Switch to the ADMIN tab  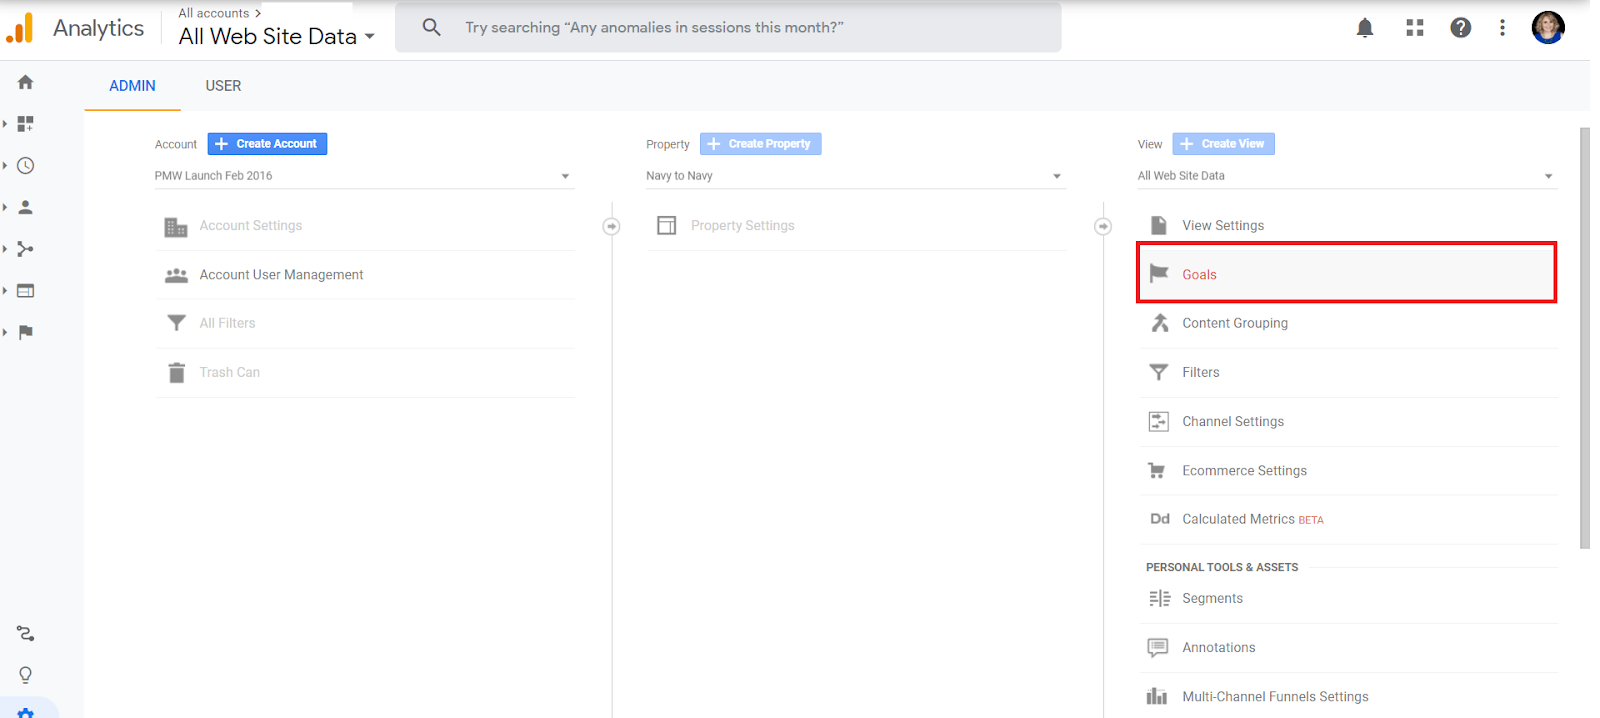point(132,86)
